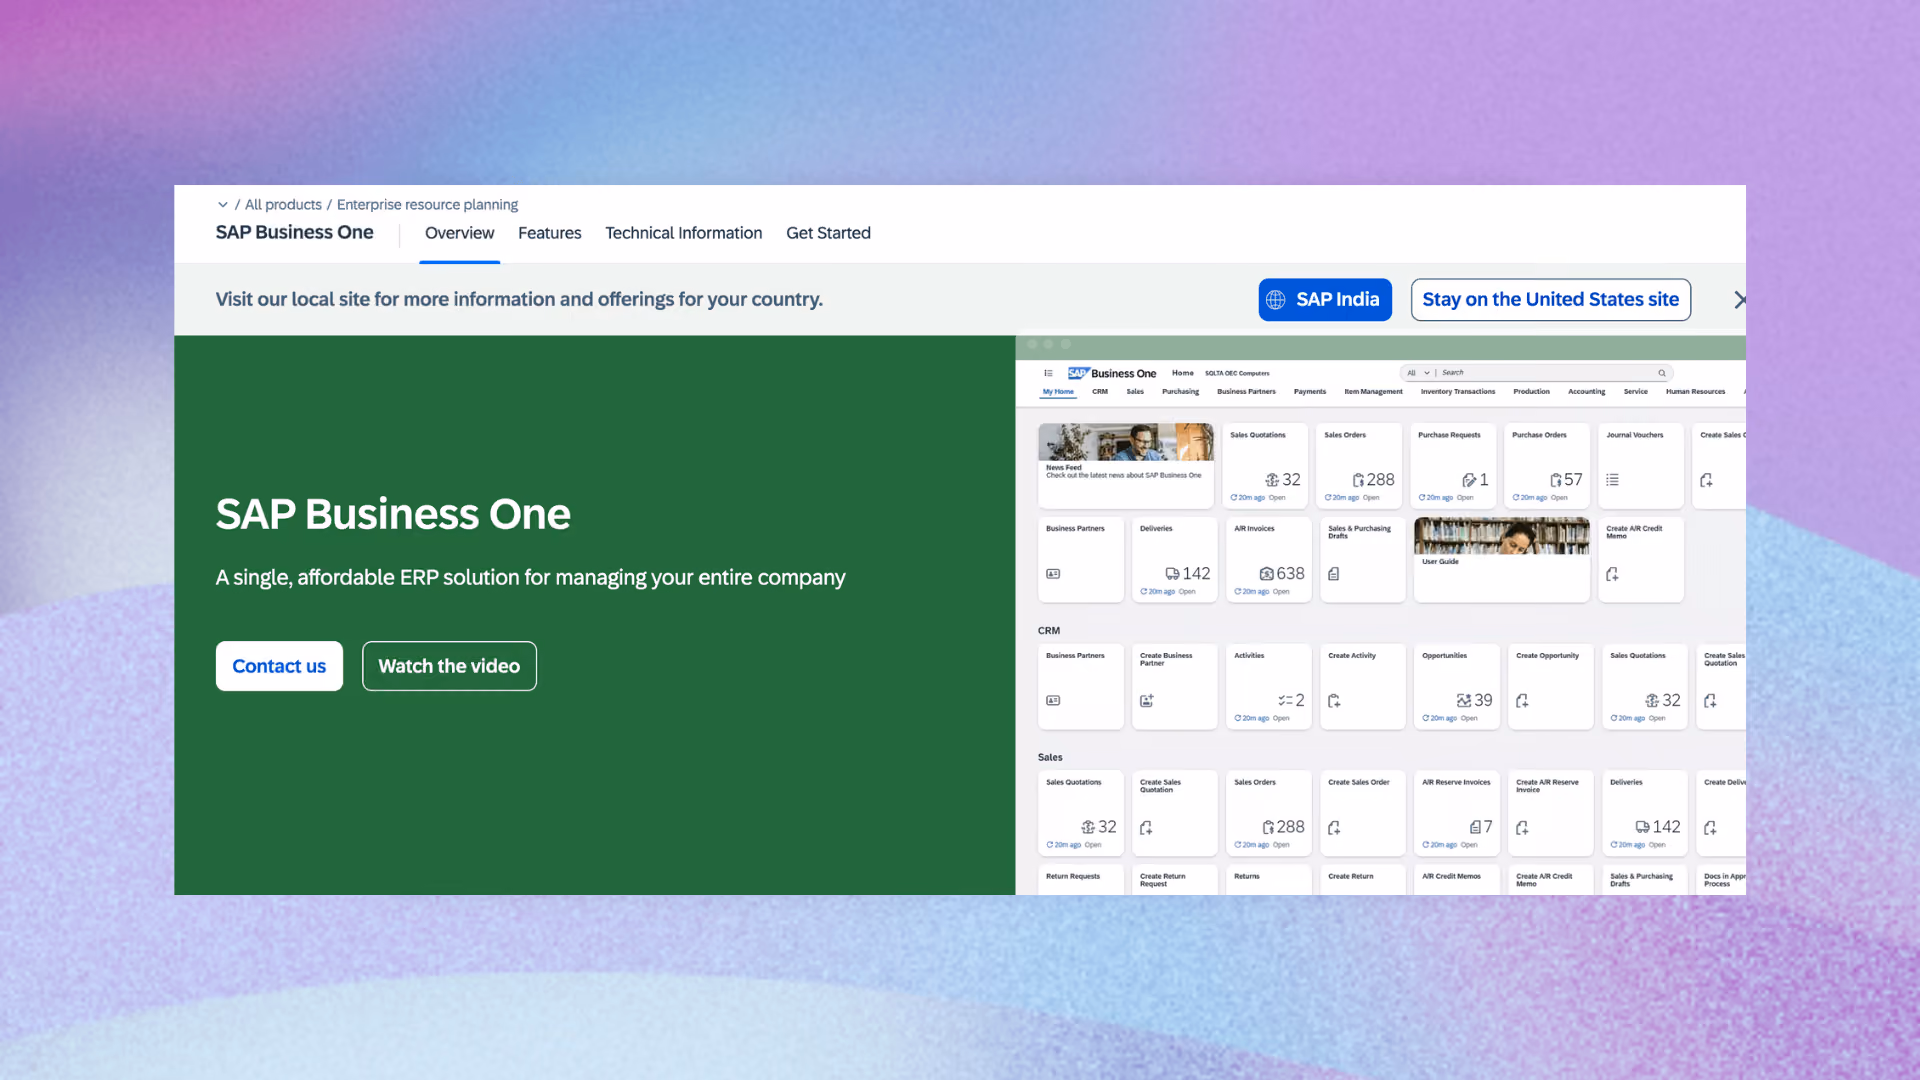The width and height of the screenshot is (1920, 1080).
Task: Choose Stay on the United States site
Action: click(x=1551, y=300)
